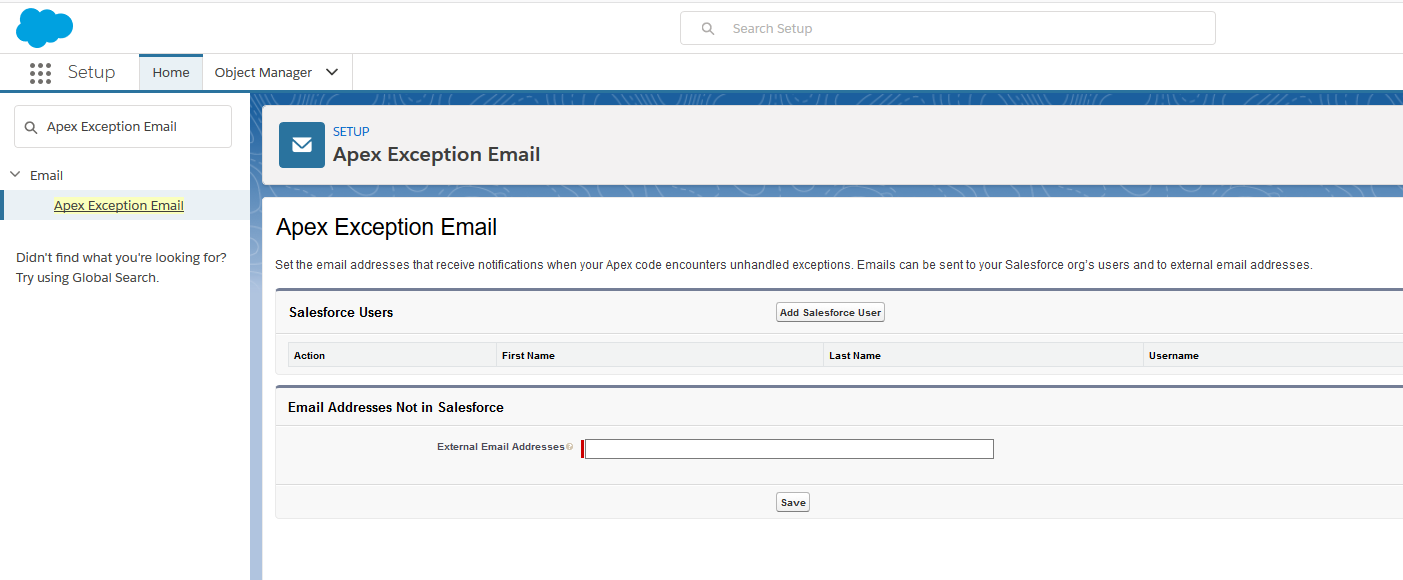Open the Object Manager tab
This screenshot has width=1403, height=580.
click(x=263, y=73)
